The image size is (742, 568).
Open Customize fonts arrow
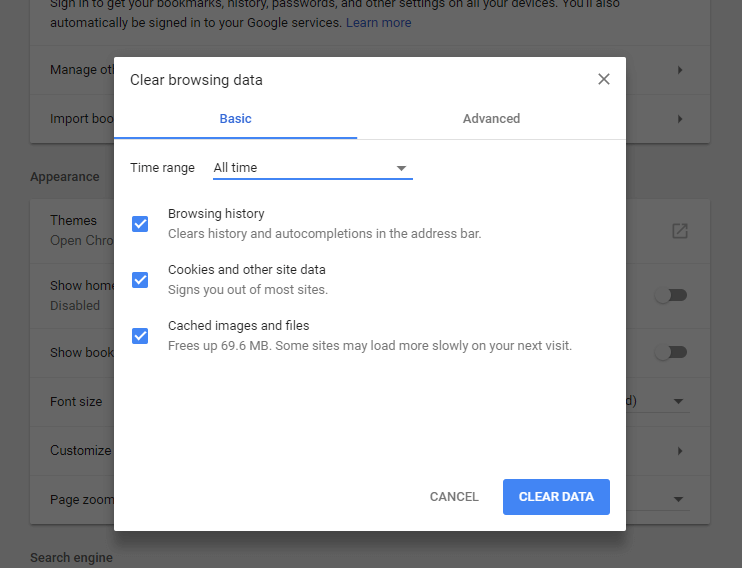[x=680, y=451]
